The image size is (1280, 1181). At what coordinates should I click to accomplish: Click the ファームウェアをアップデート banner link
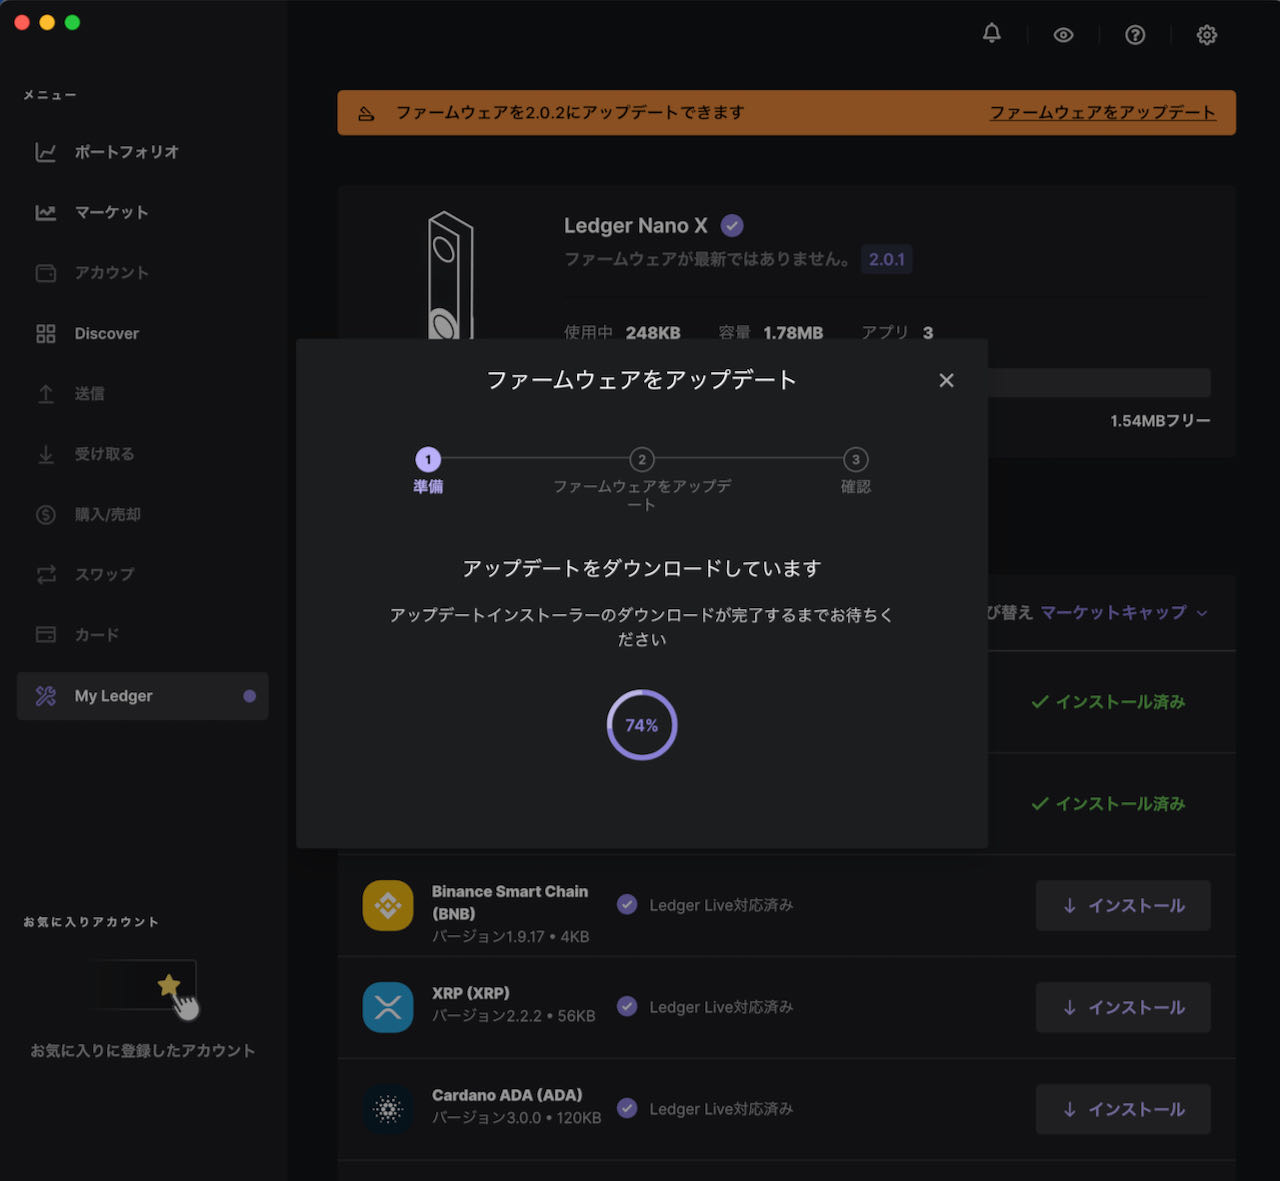[1102, 113]
